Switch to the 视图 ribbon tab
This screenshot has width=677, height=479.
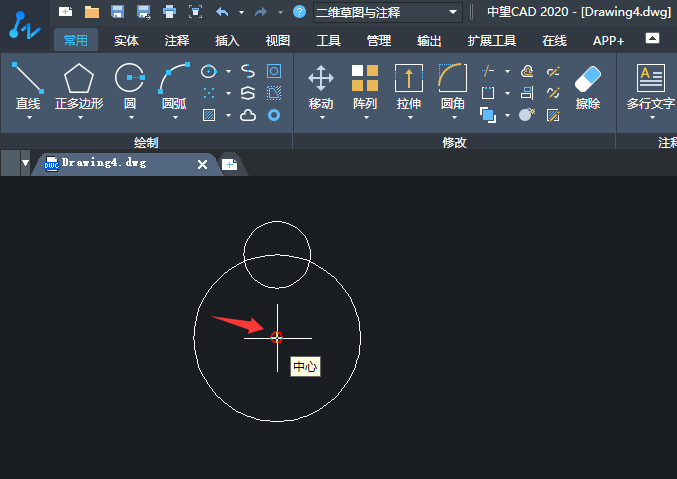click(x=278, y=41)
